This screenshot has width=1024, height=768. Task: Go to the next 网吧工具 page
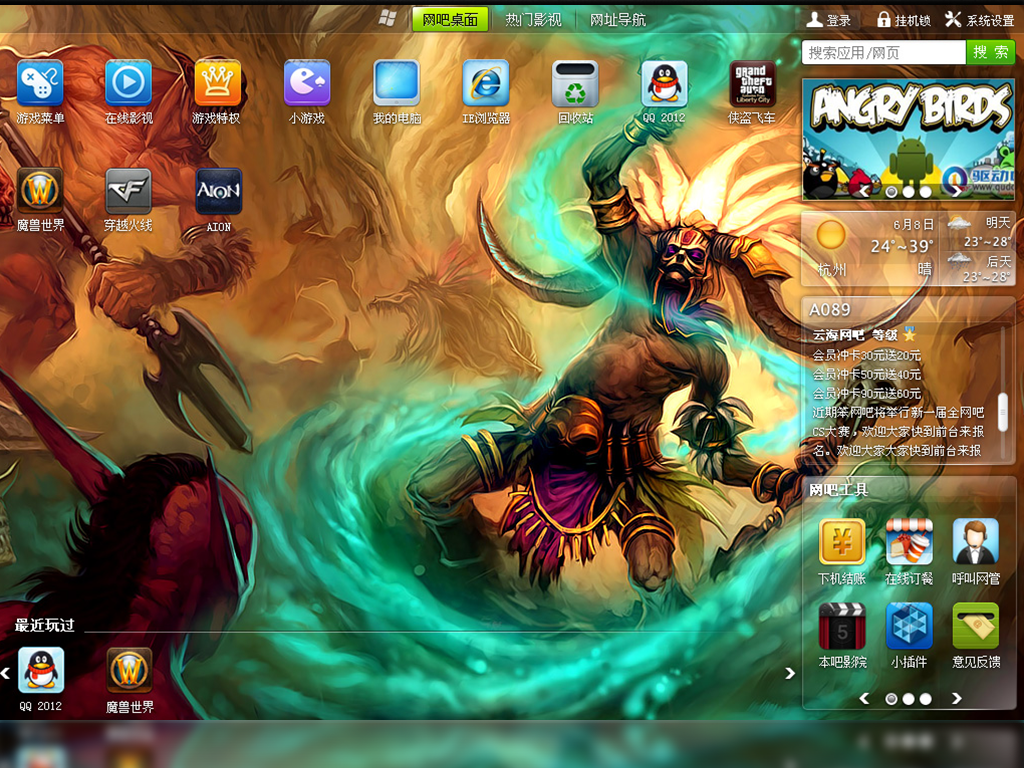(956, 699)
